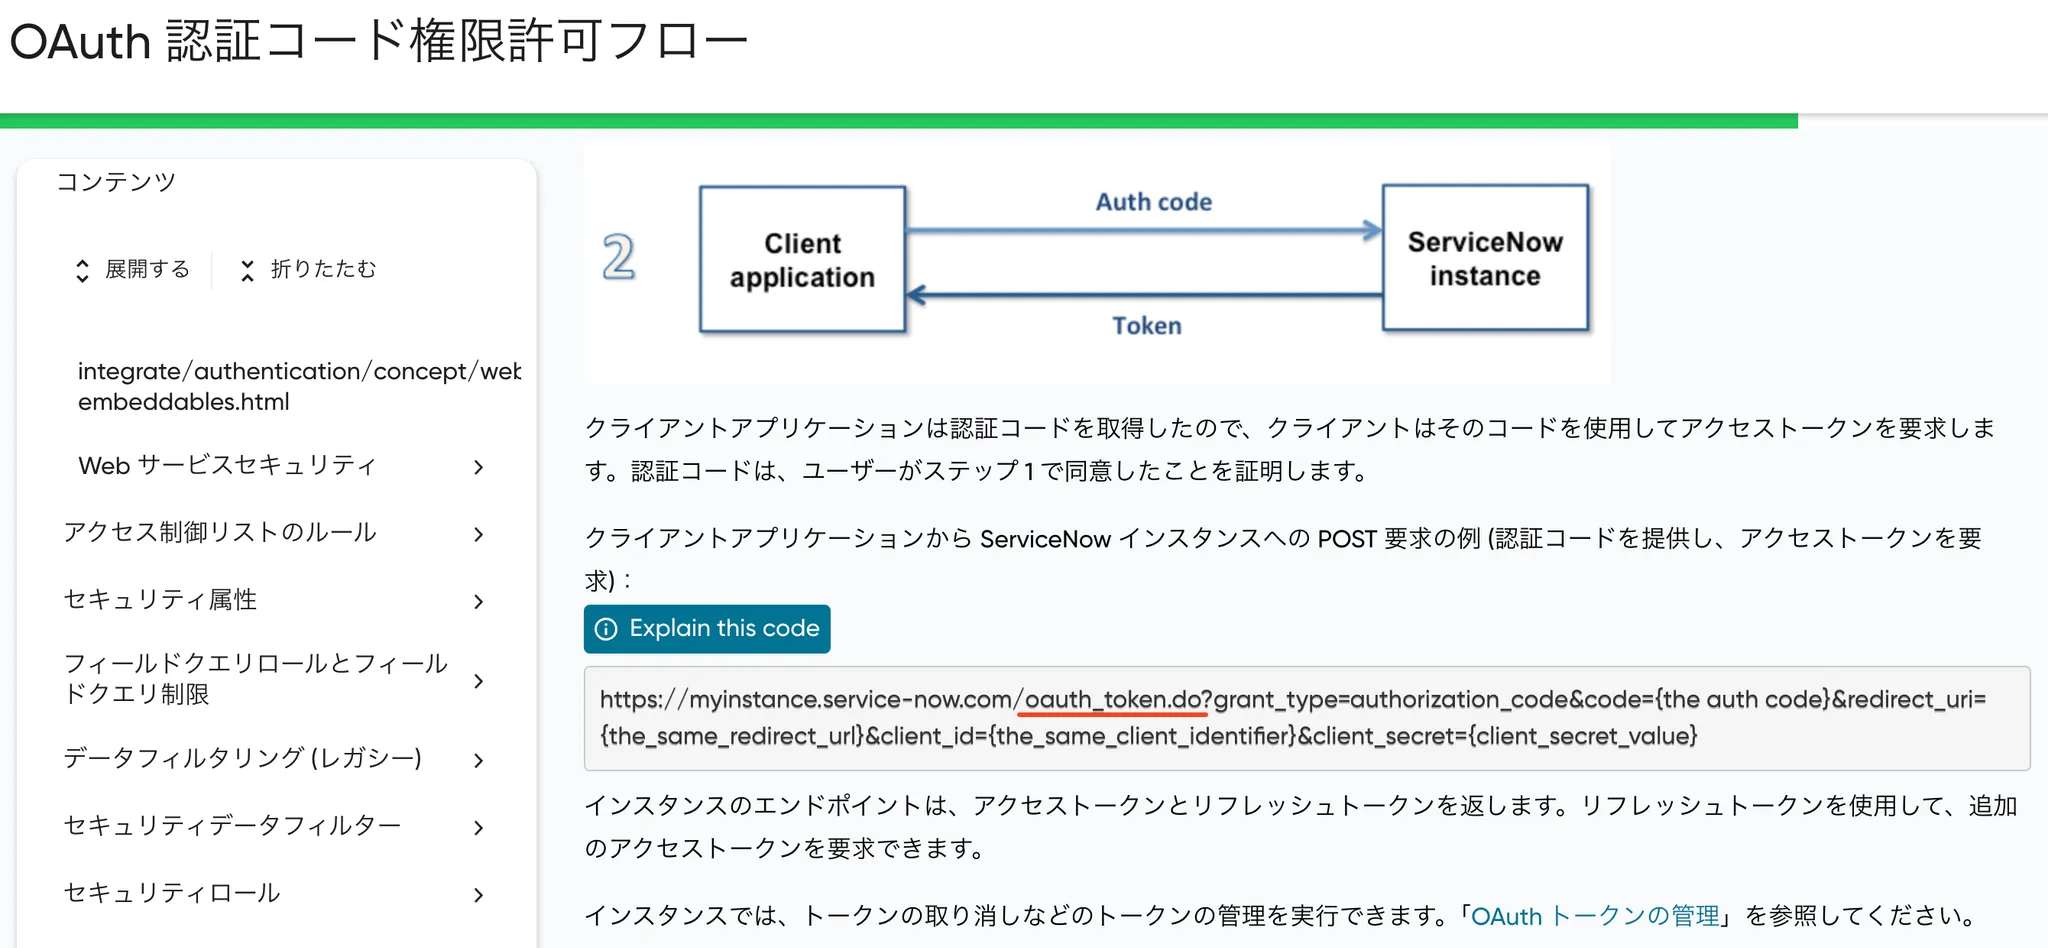Screen dimensions: 2048x948
Task: Click the paragraph starting インスタンスのエンドポイントは
Action: point(1301,827)
